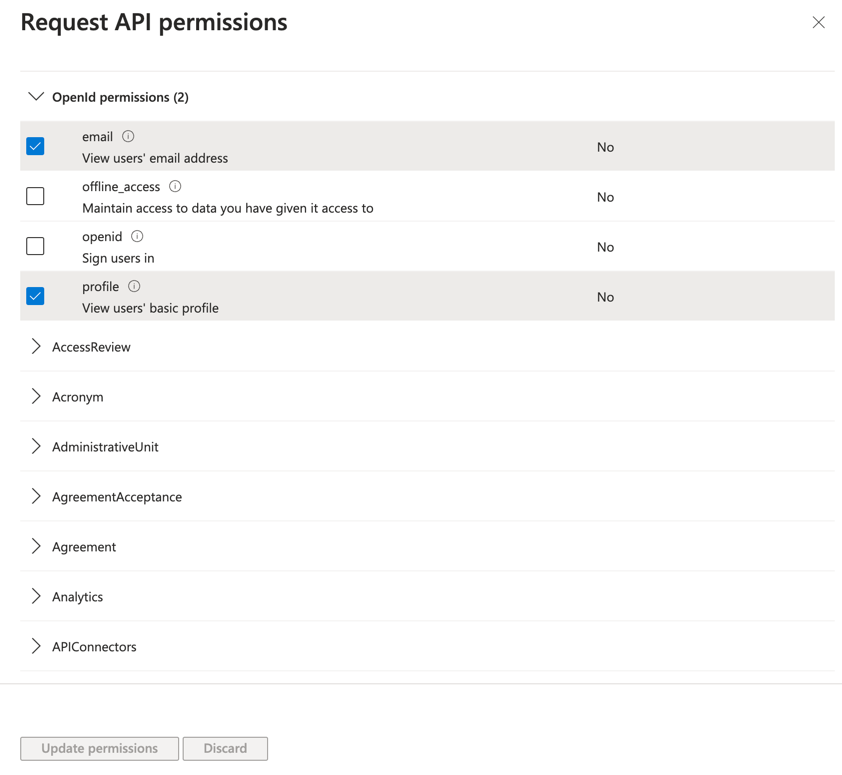
Task: Click the Update permissions button
Action: pyautogui.click(x=99, y=748)
